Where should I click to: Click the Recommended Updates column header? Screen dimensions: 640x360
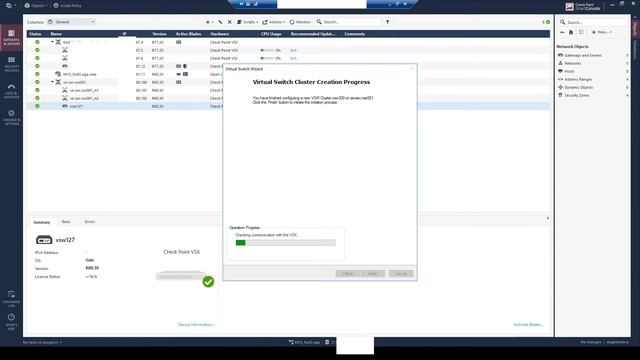[x=313, y=34]
